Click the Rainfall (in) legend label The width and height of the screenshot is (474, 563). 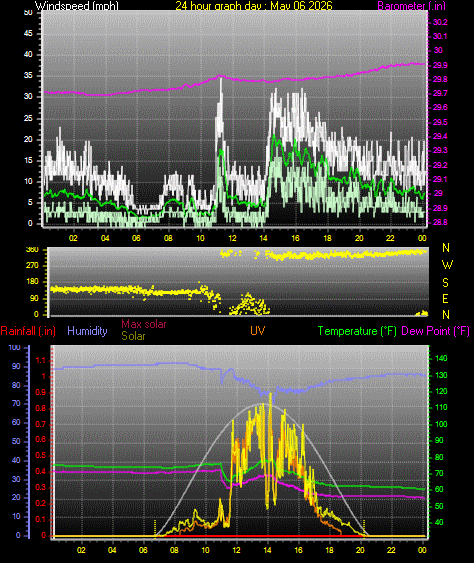pyautogui.click(x=28, y=331)
